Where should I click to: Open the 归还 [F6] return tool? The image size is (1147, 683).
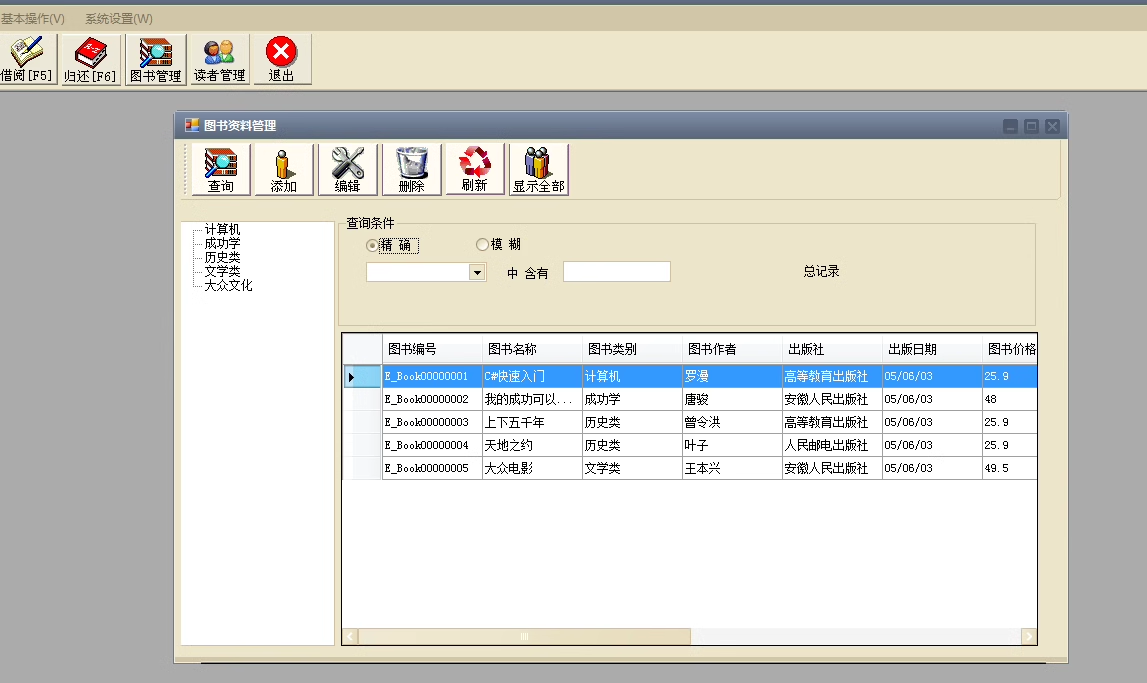90,59
